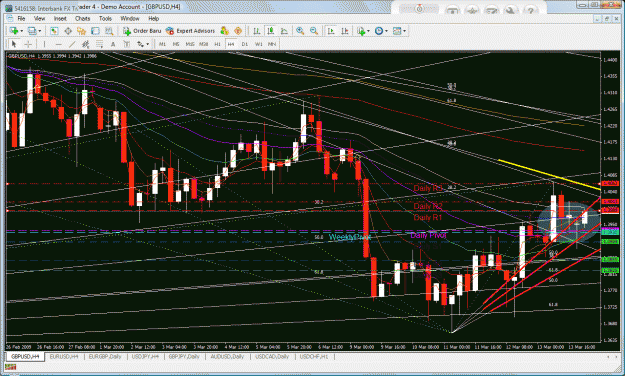
Task: Expand the Arrows dropdown arrow
Action: coord(147,44)
